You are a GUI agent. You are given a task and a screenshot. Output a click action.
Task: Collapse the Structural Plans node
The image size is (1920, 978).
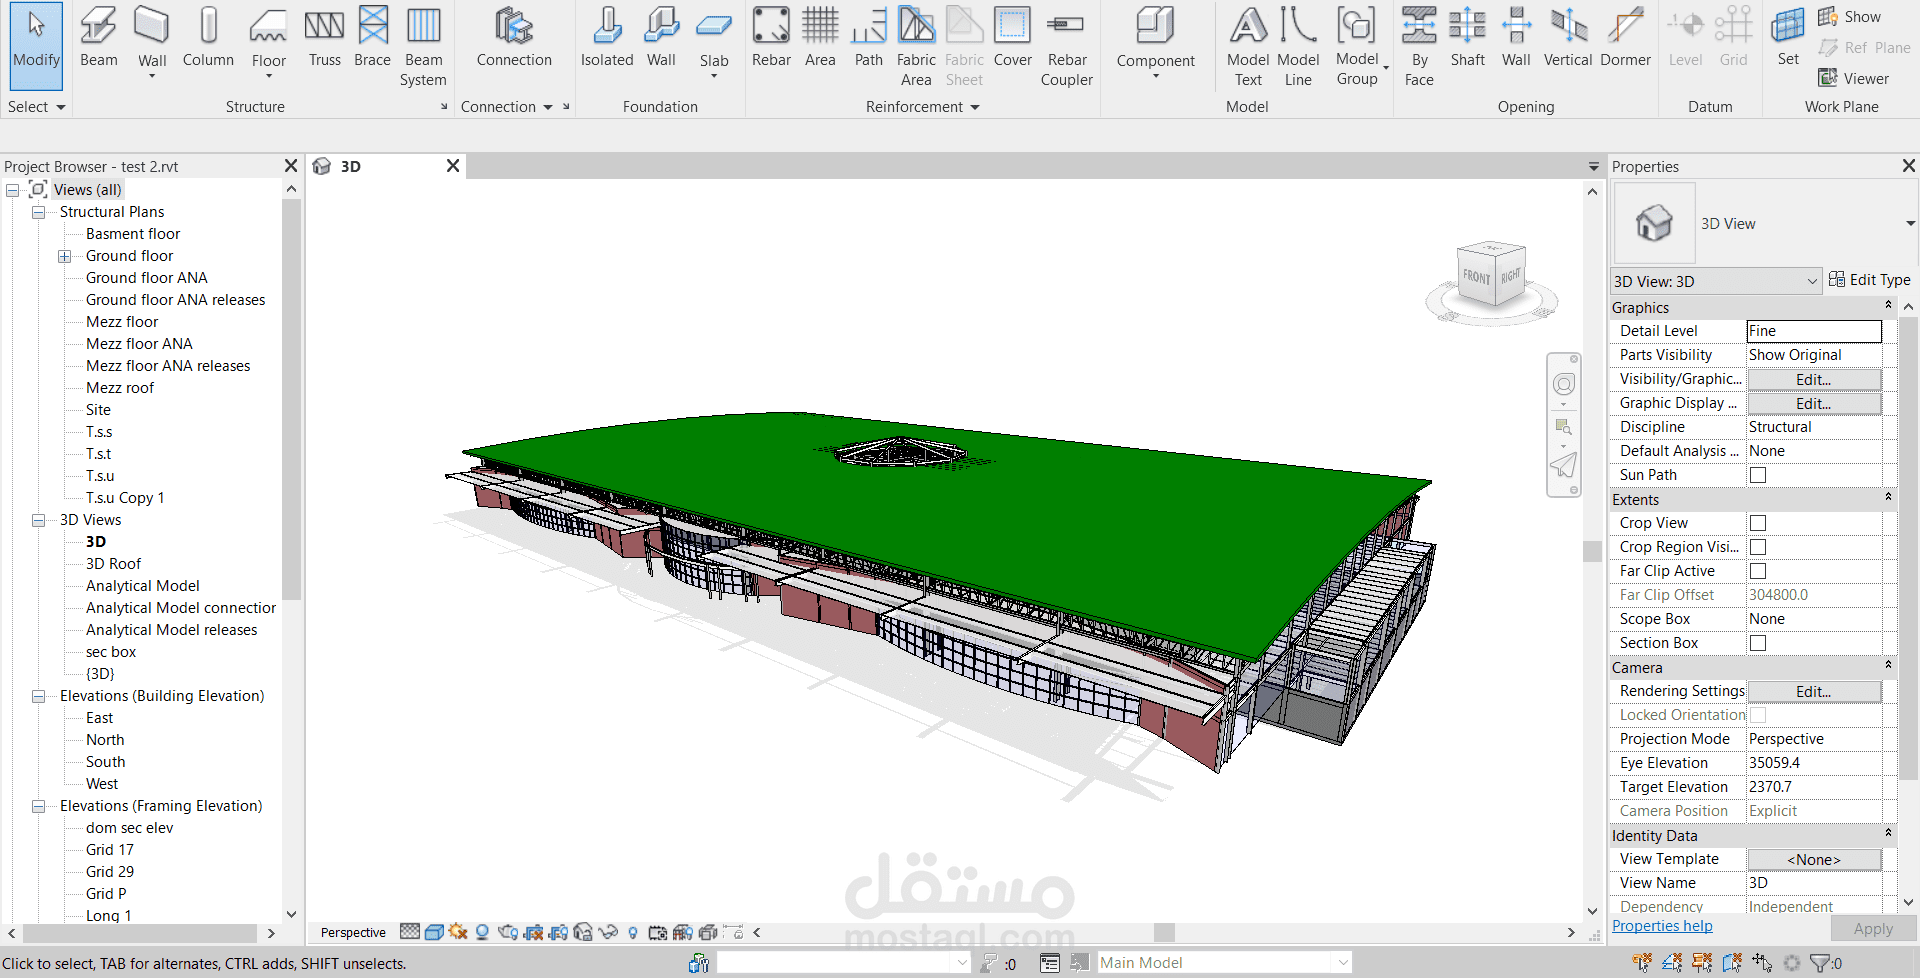pos(39,212)
